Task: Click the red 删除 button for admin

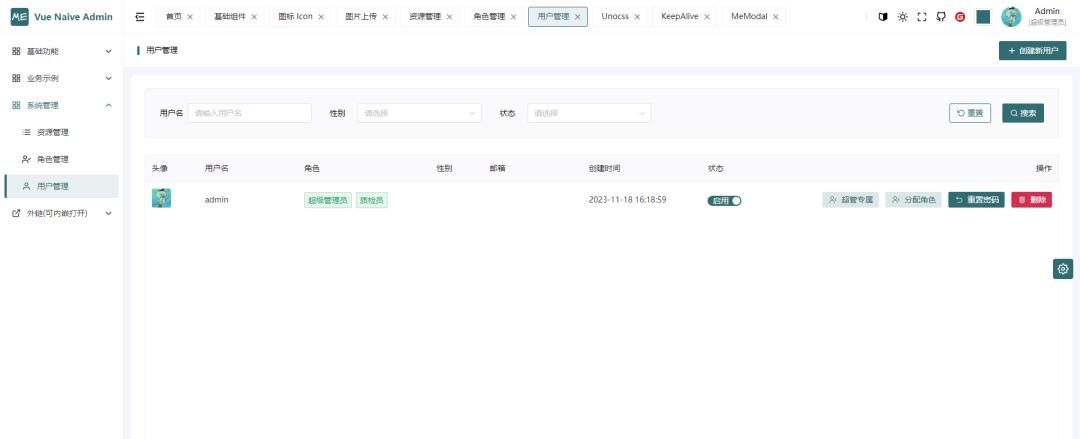Action: tap(1031, 200)
